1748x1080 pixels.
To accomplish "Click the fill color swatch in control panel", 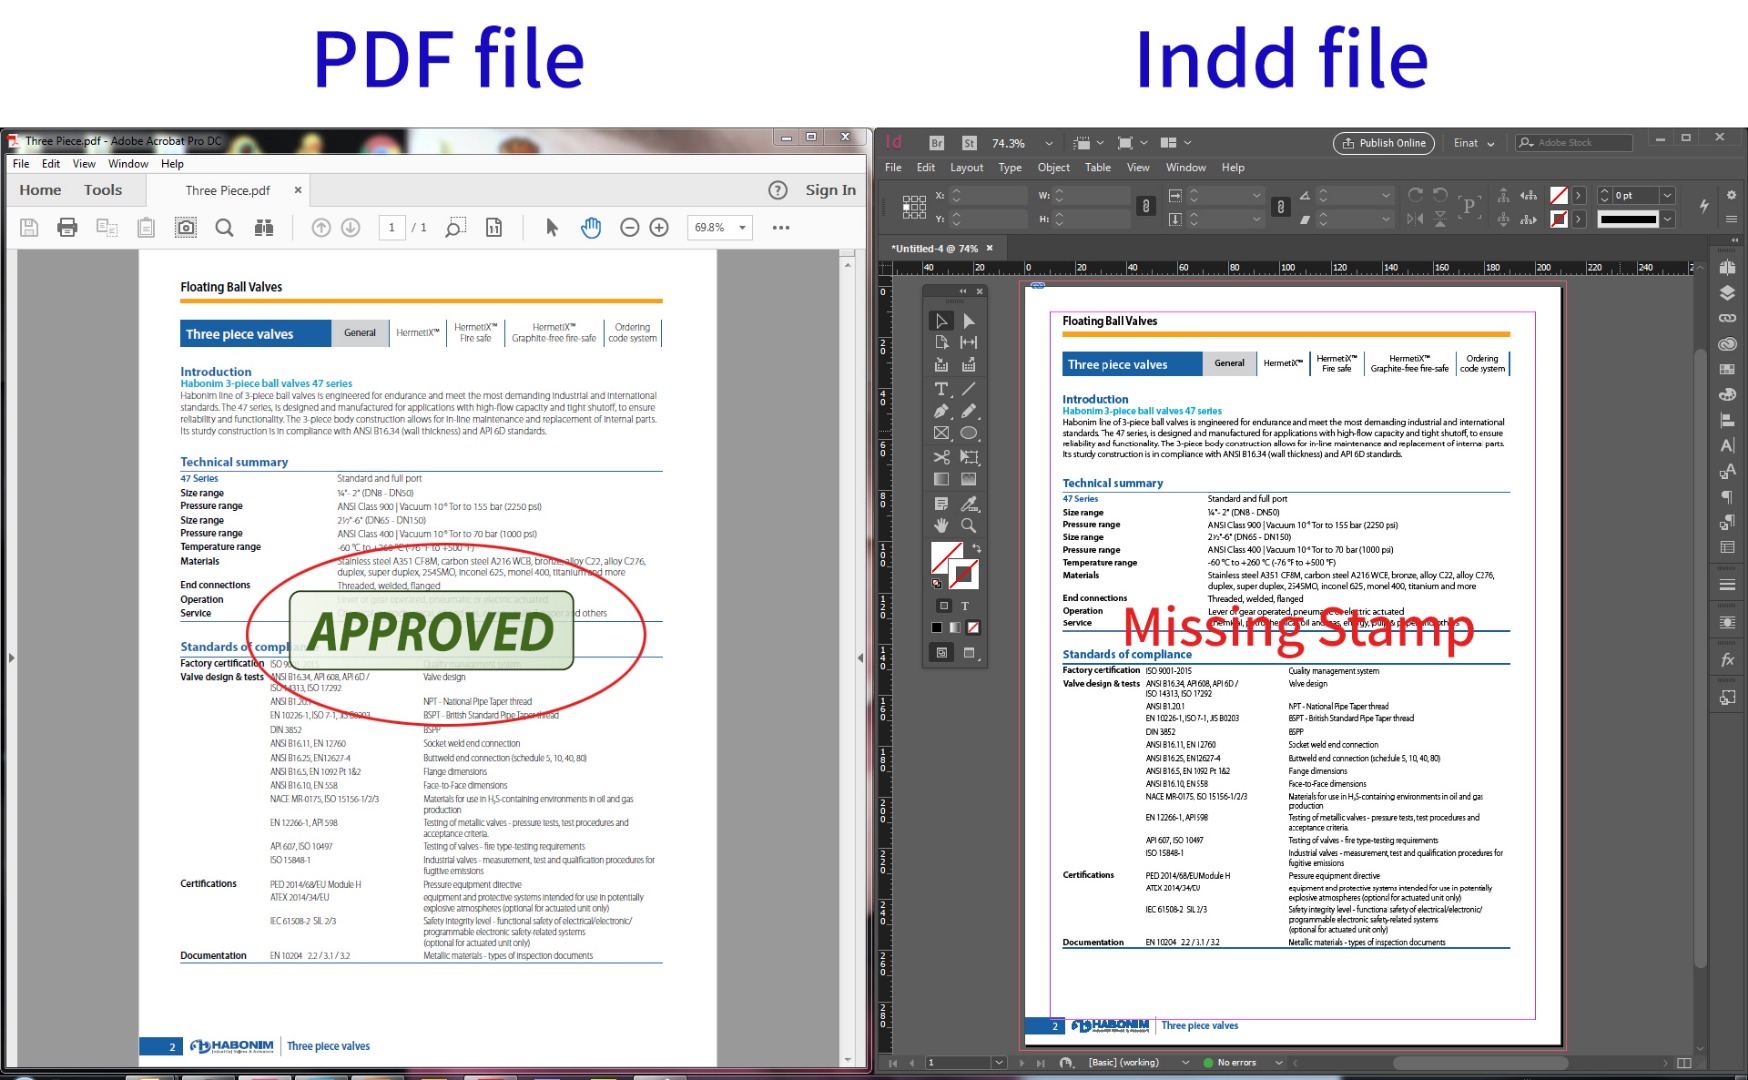I will pyautogui.click(x=1559, y=196).
